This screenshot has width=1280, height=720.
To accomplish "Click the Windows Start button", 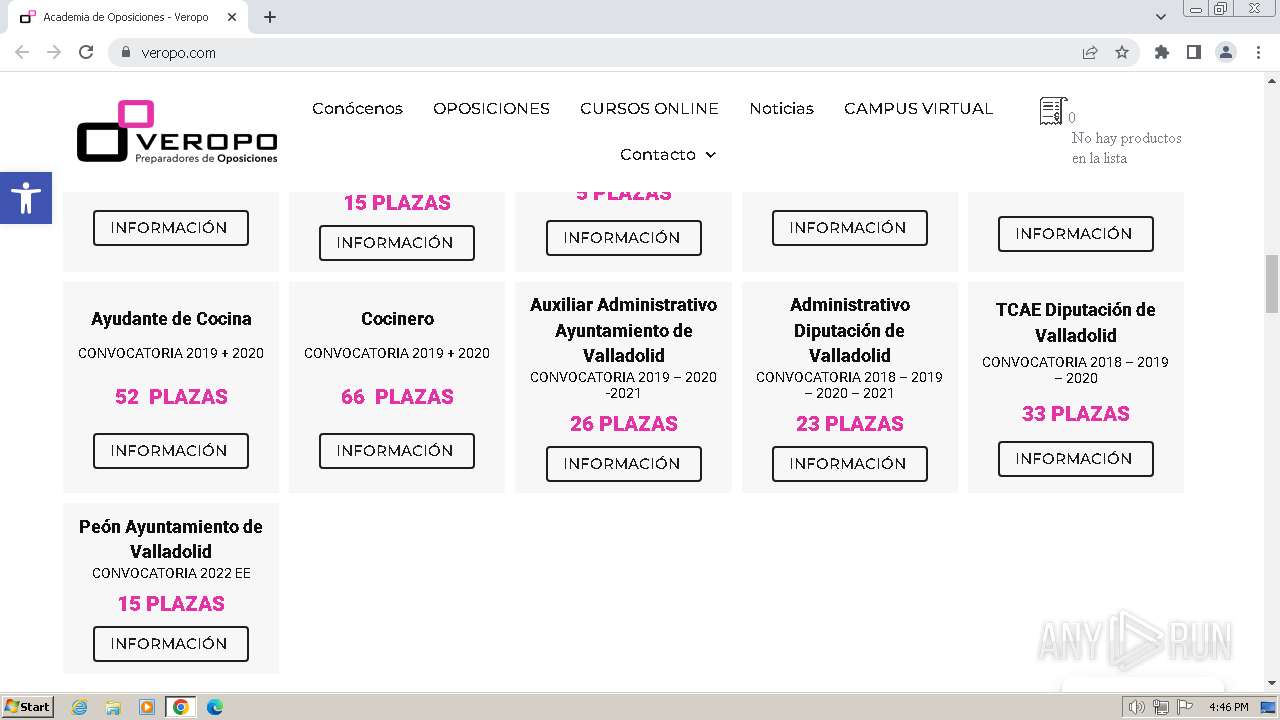I will click(x=27, y=707).
